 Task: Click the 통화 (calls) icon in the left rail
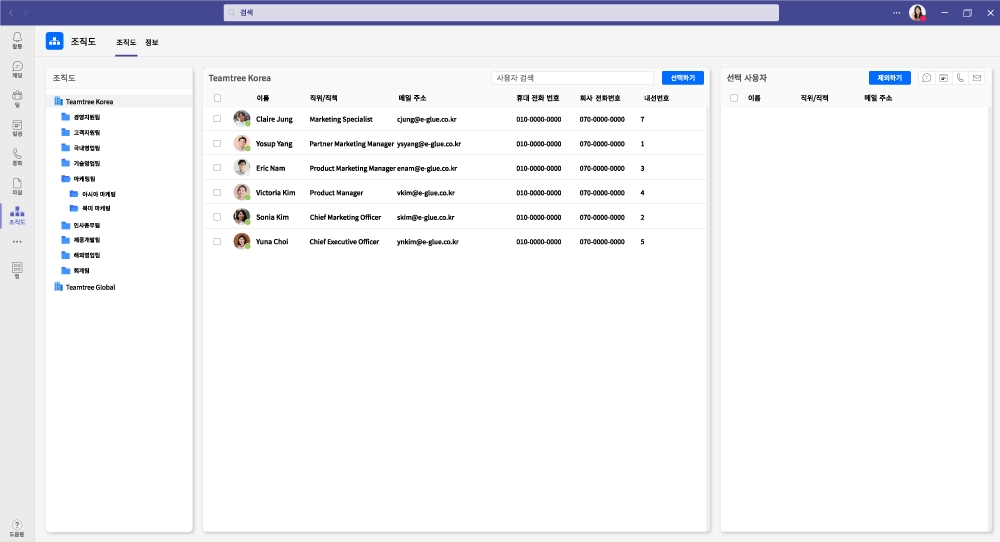pos(17,156)
